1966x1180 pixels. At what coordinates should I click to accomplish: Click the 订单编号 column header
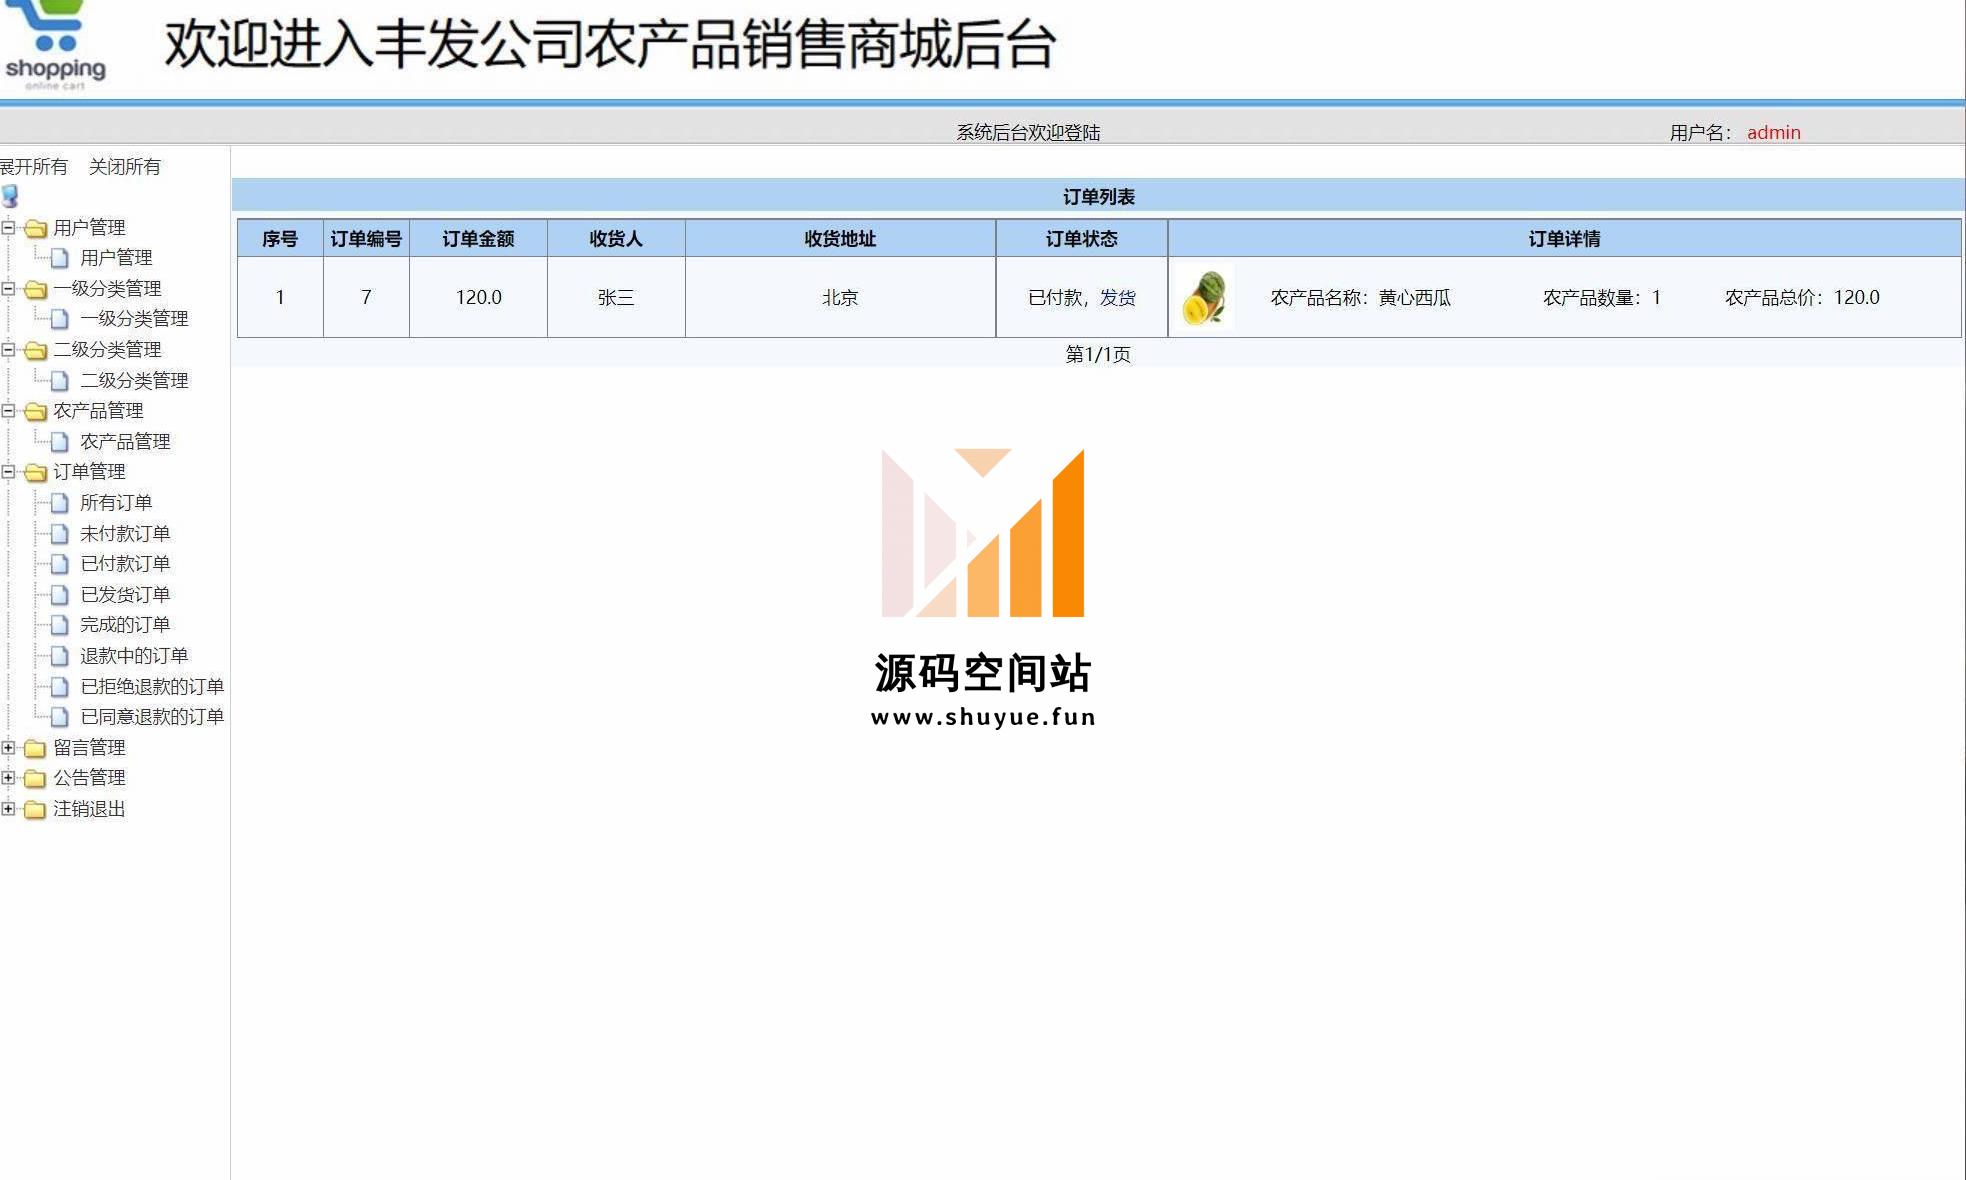[x=366, y=239]
